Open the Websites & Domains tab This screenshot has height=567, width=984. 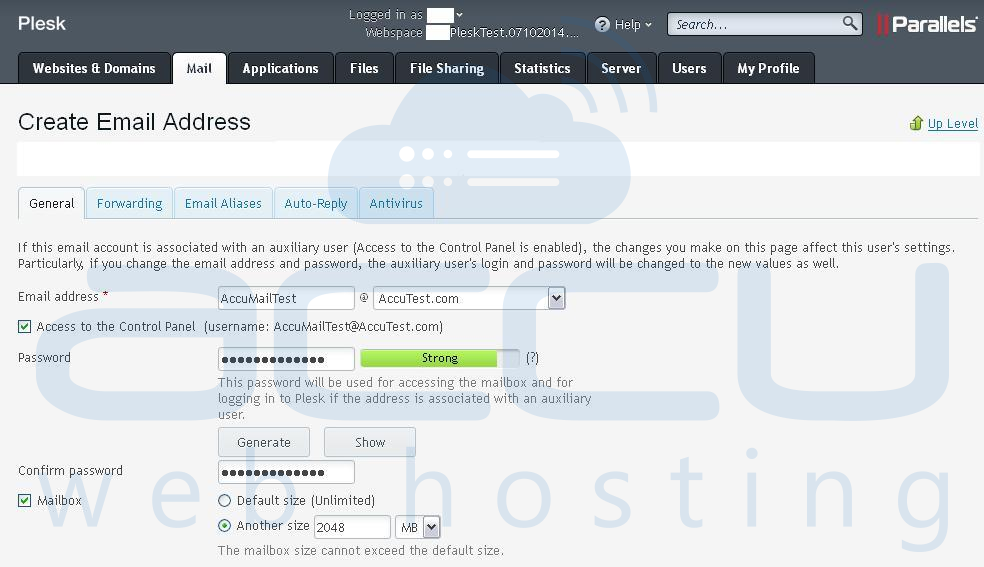coord(94,68)
